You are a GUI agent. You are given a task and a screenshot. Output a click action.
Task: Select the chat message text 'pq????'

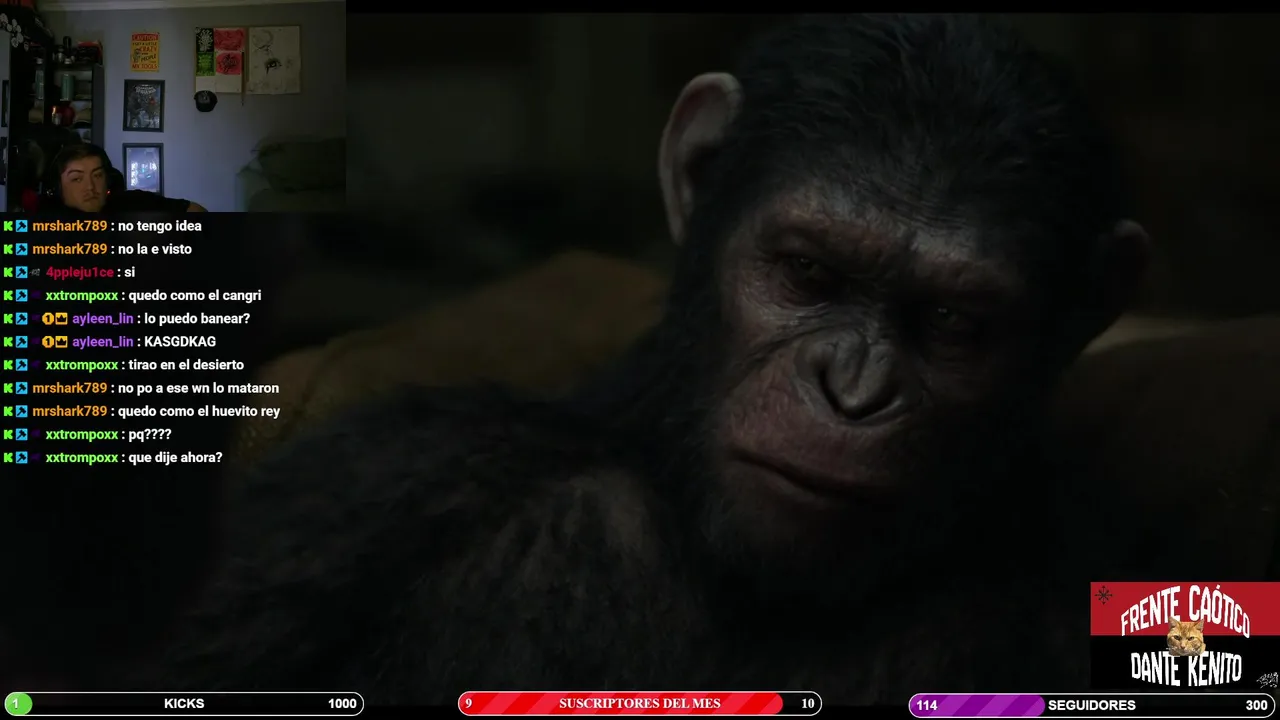[150, 434]
